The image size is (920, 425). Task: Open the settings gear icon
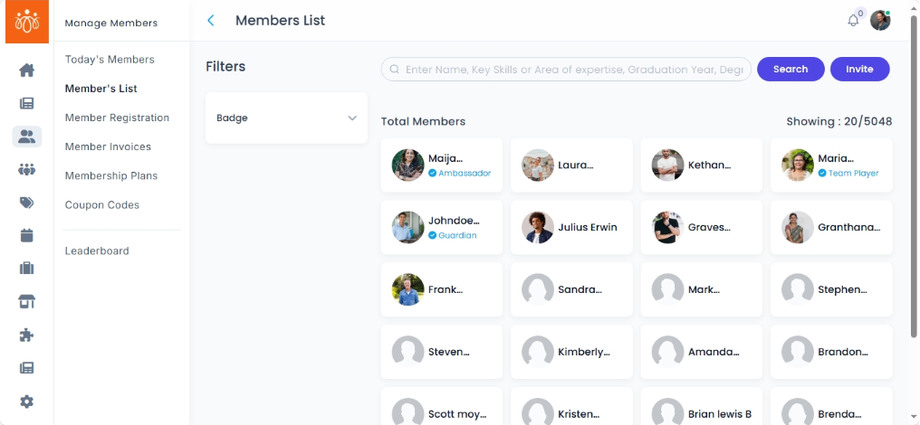(27, 401)
